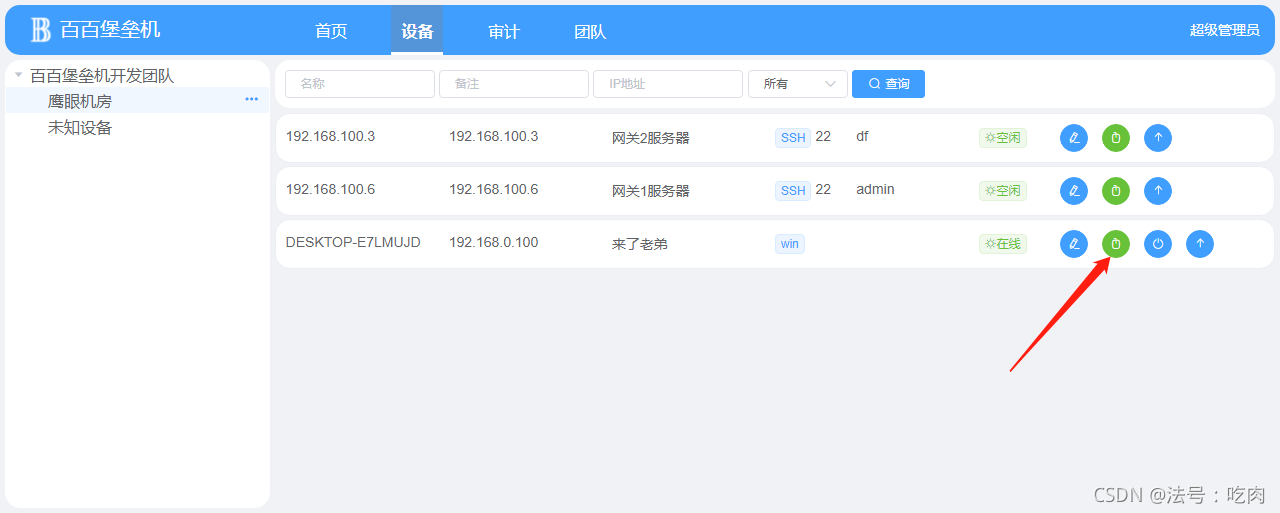Click the SSH tag in 网关2服务器 row
Image resolution: width=1280 pixels, height=513 pixels.
(x=793, y=138)
